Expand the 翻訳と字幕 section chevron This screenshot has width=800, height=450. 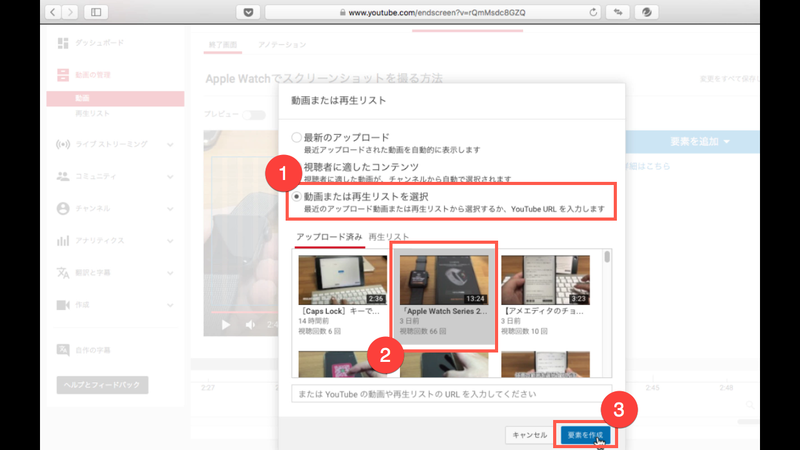tap(170, 273)
